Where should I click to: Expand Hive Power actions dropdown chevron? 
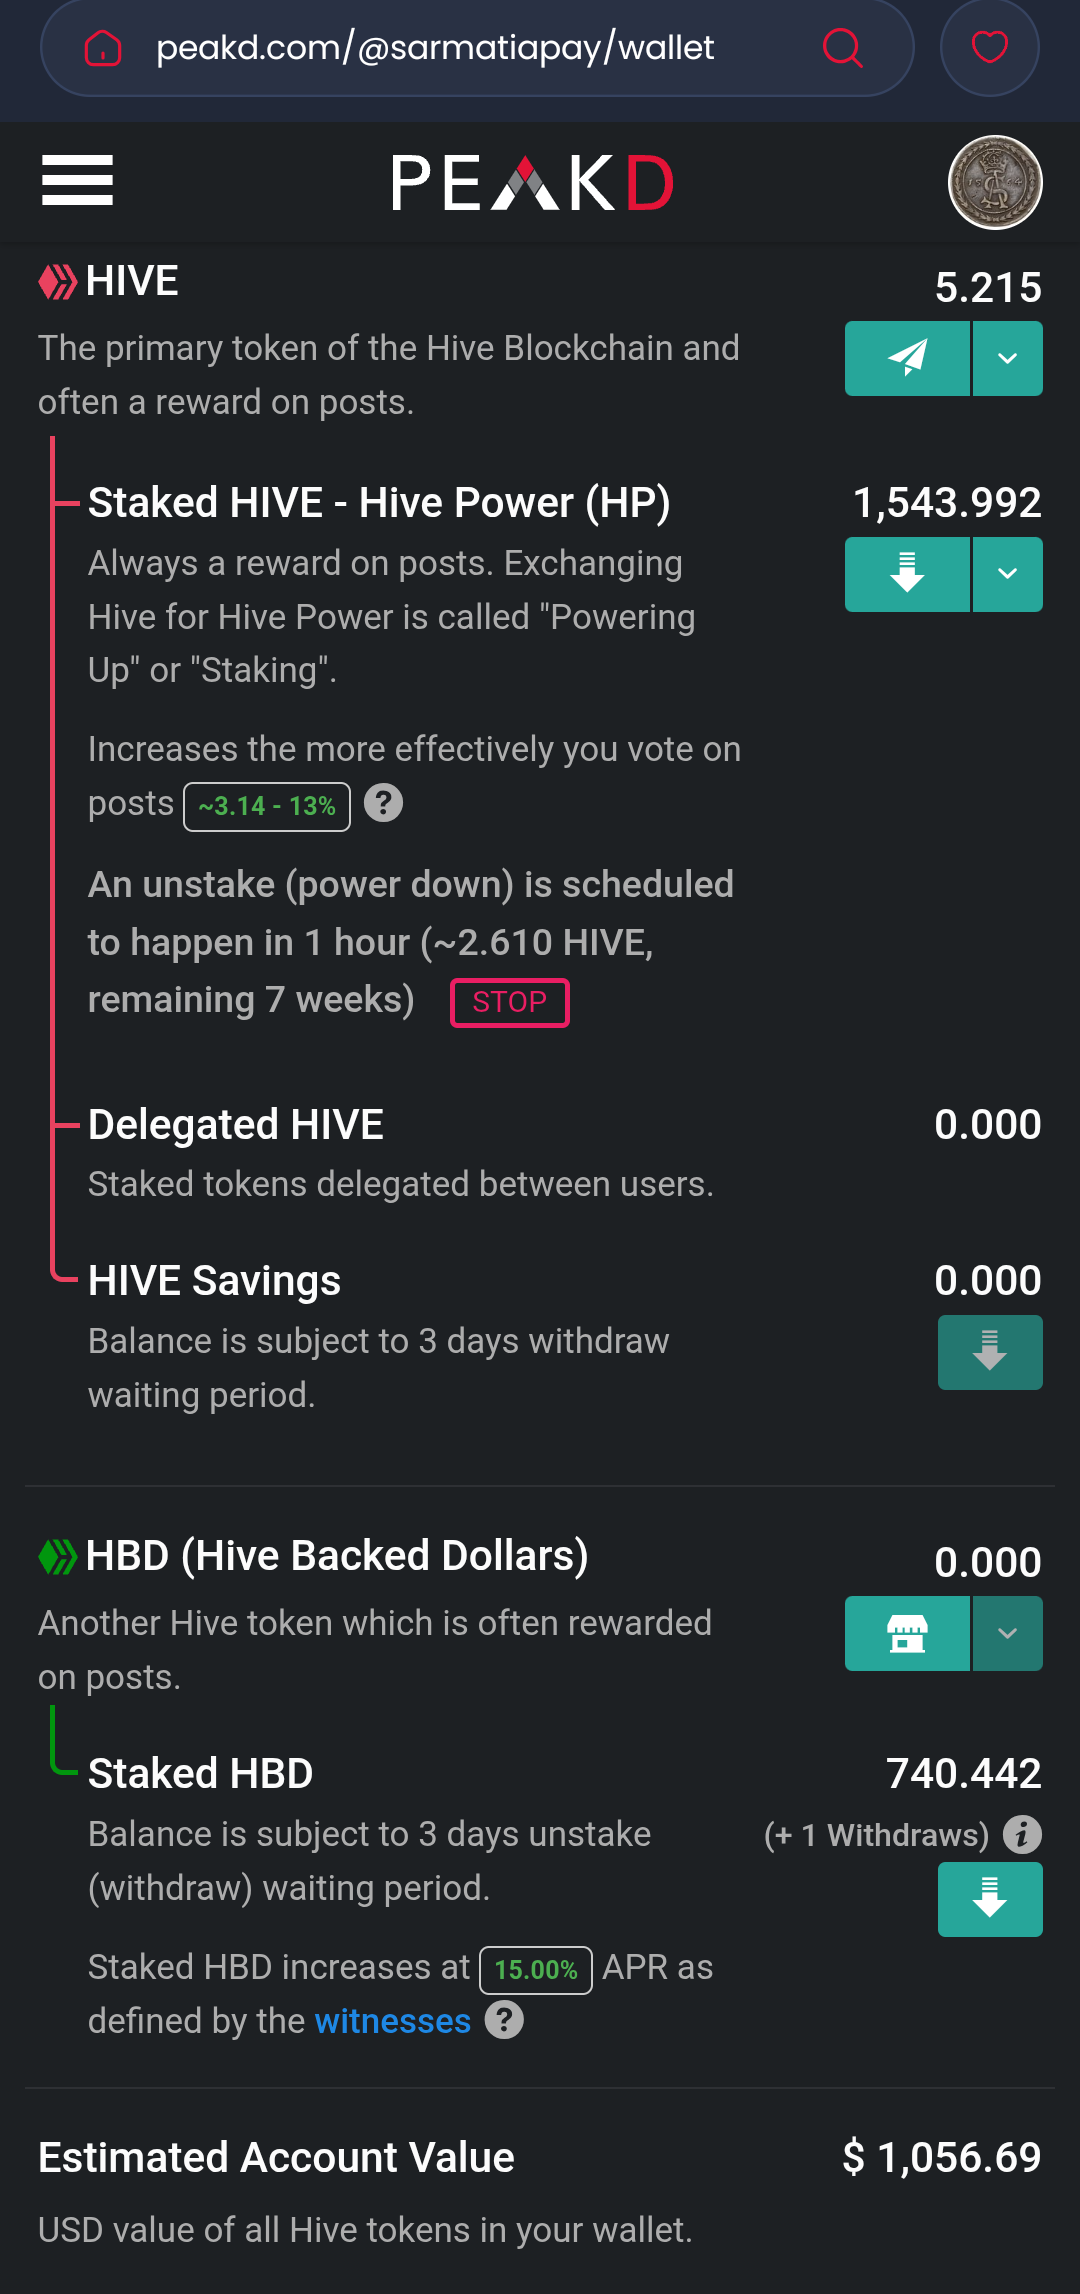point(1008,574)
